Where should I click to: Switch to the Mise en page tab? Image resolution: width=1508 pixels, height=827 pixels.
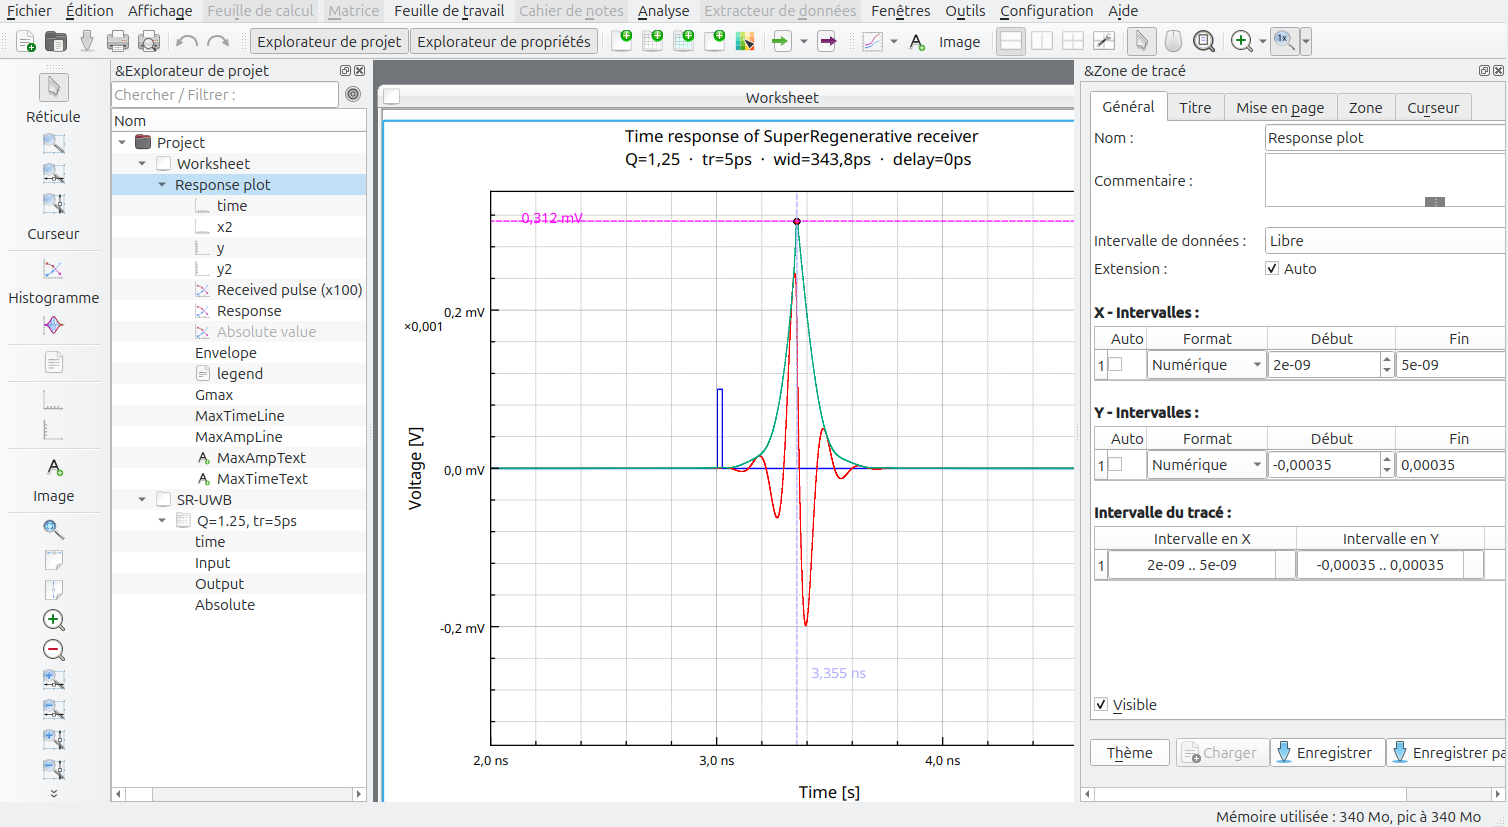pyautogui.click(x=1279, y=108)
